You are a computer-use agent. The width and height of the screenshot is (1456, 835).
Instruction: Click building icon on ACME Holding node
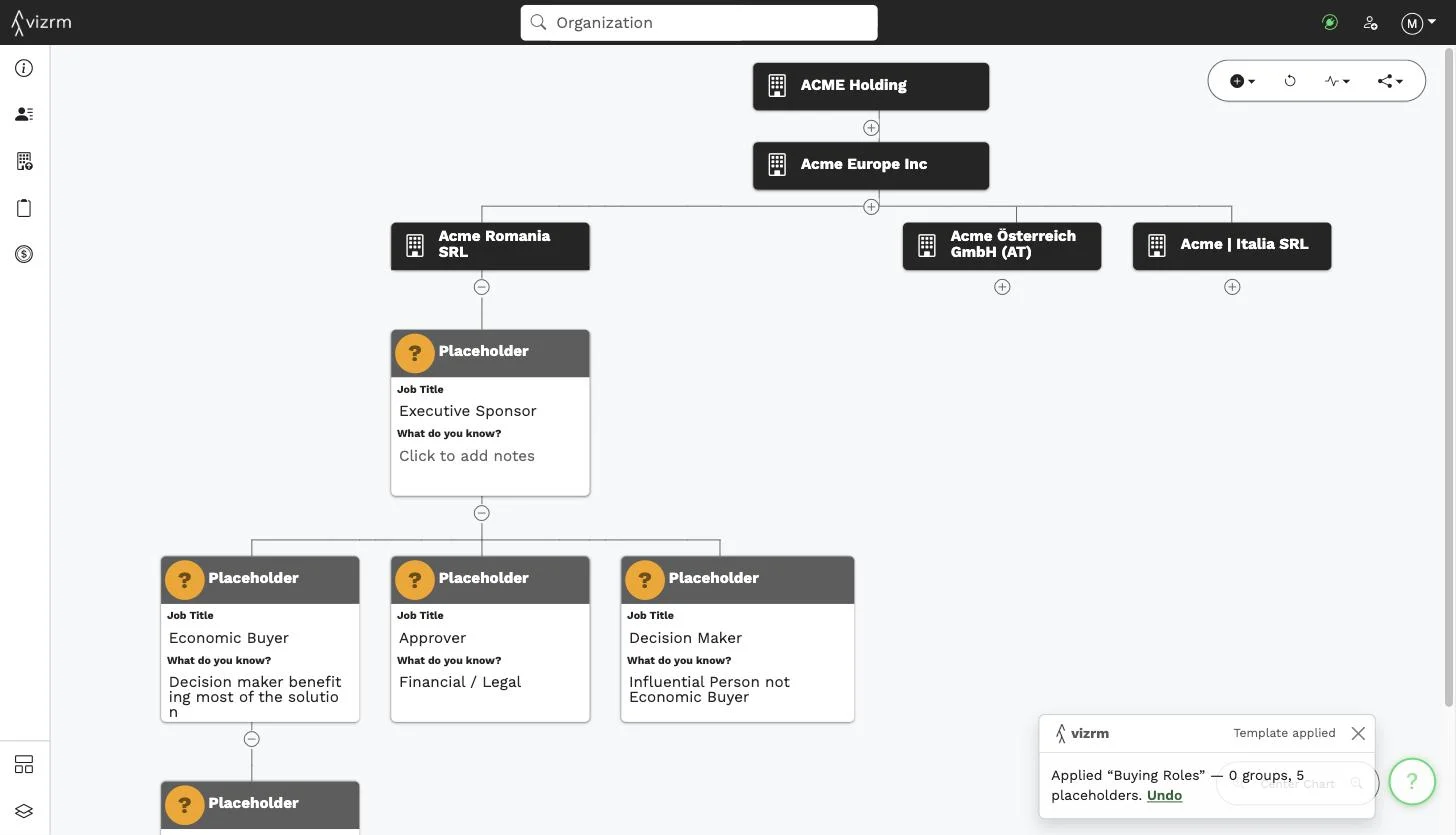[777, 86]
